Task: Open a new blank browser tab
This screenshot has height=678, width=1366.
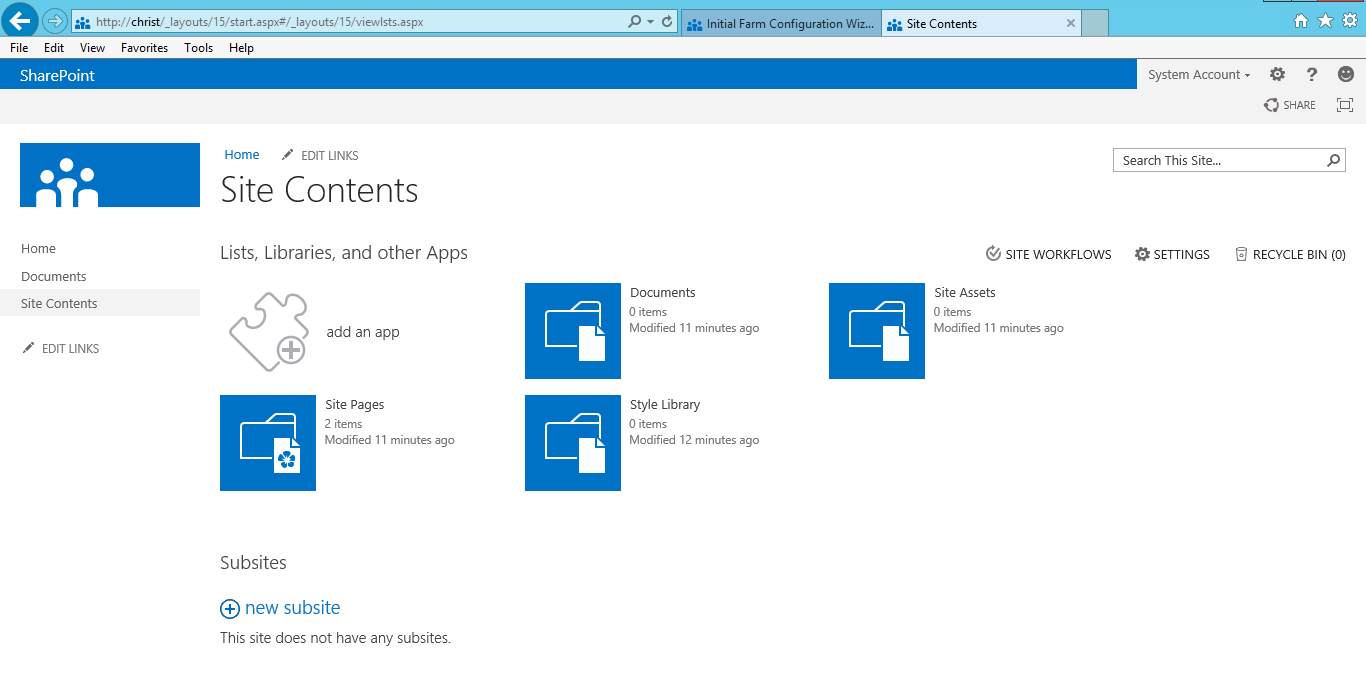Action: pos(1095,23)
